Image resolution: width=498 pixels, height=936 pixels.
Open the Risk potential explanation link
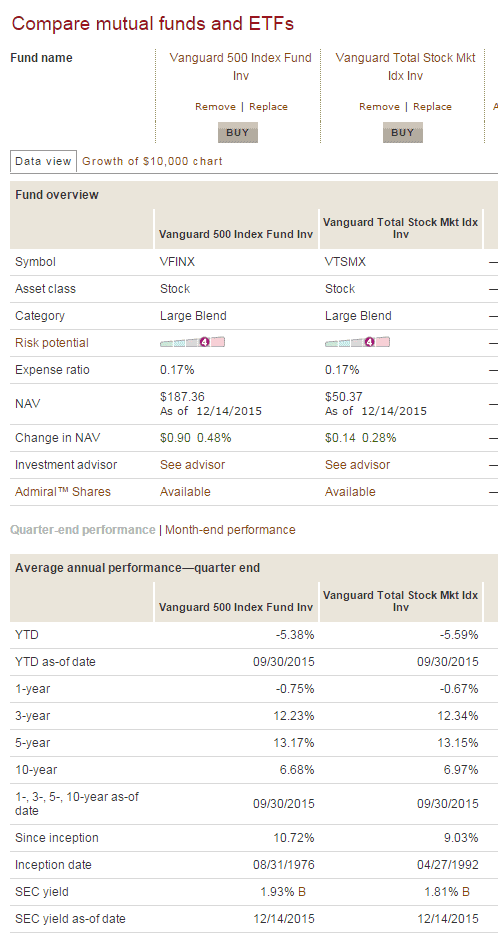coord(52,343)
